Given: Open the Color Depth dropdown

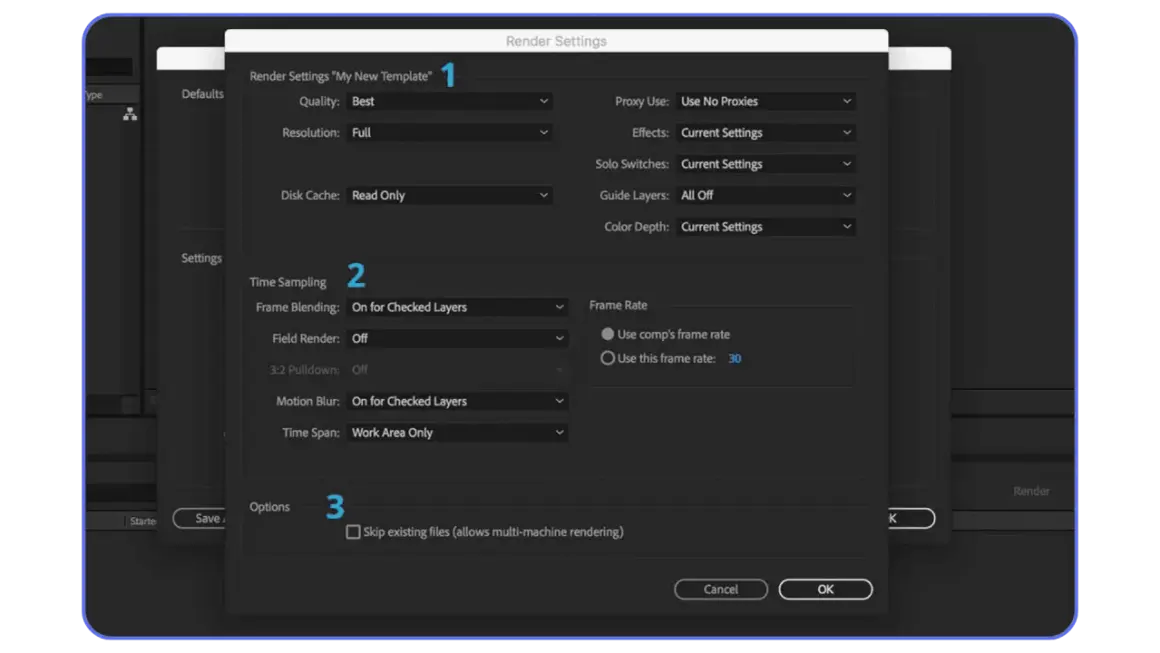Looking at the screenshot, I should [766, 227].
